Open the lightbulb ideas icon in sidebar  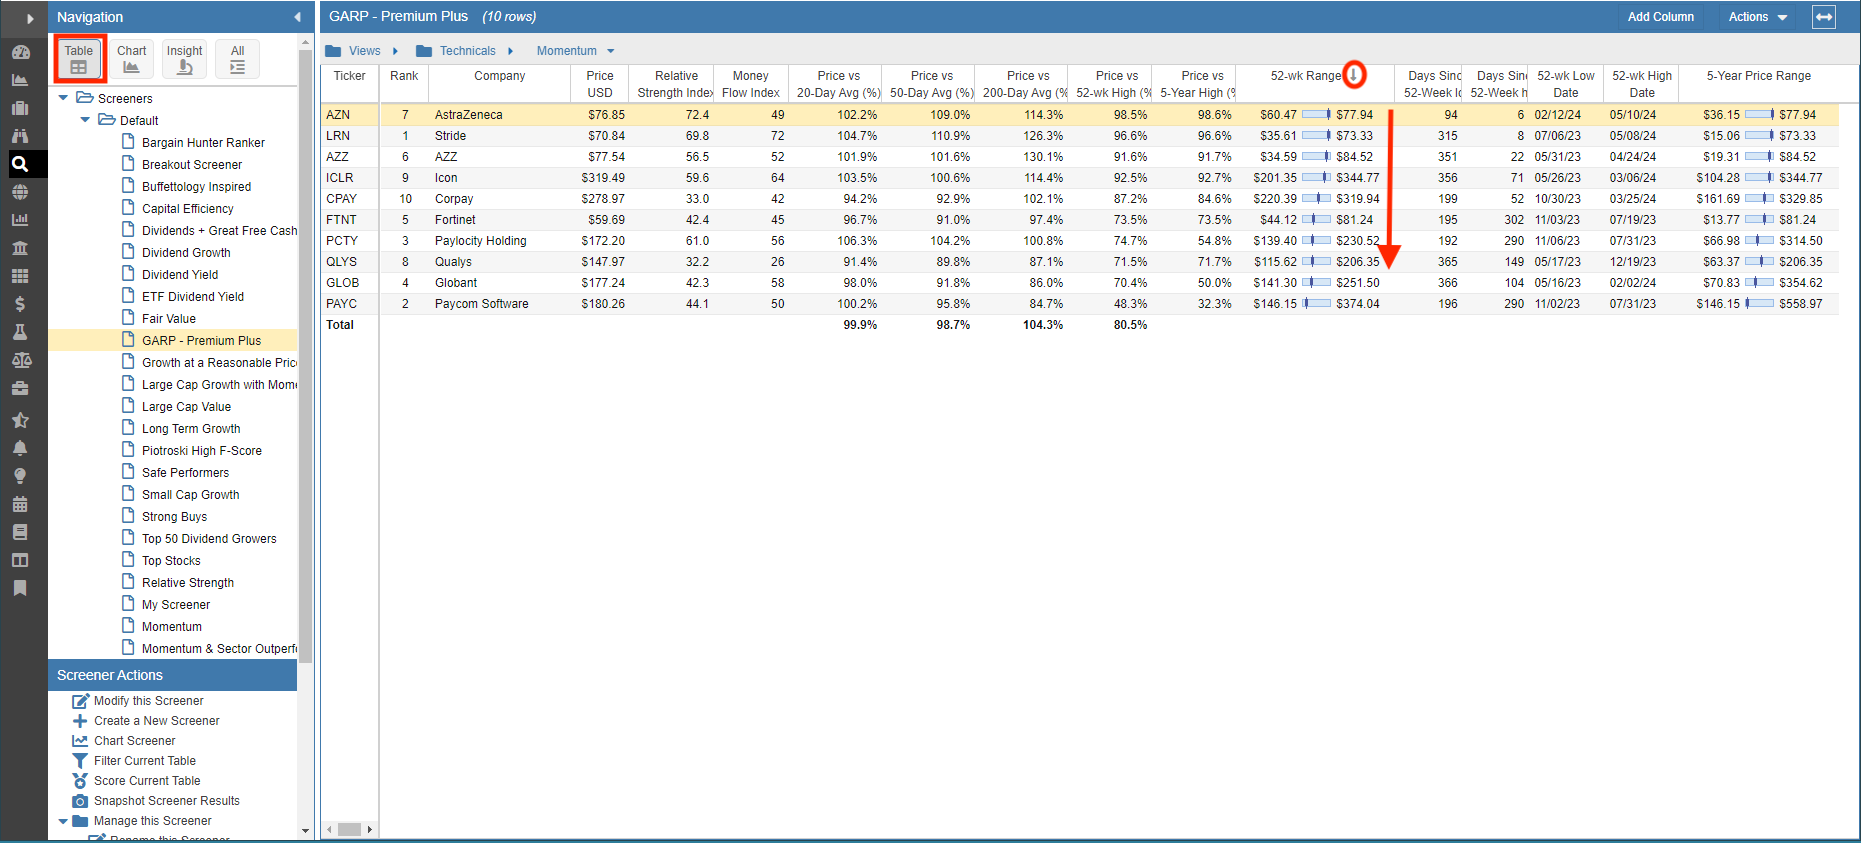(20, 476)
